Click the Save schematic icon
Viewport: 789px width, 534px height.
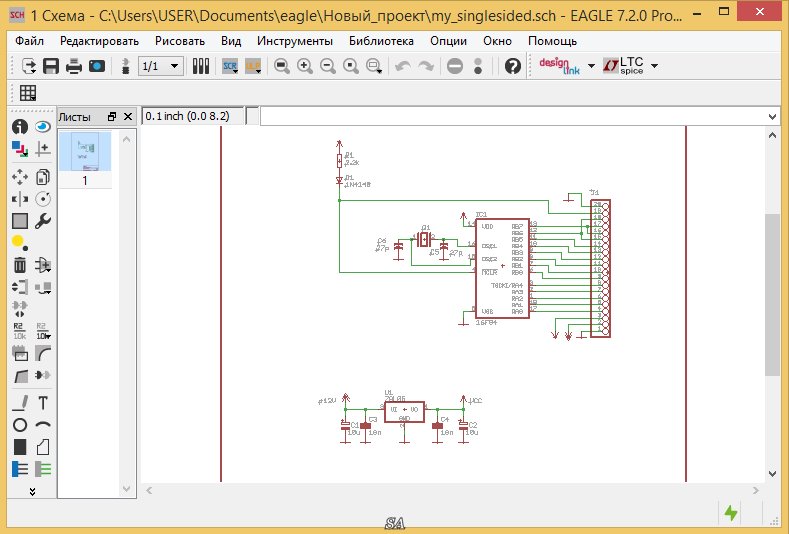tap(51, 66)
